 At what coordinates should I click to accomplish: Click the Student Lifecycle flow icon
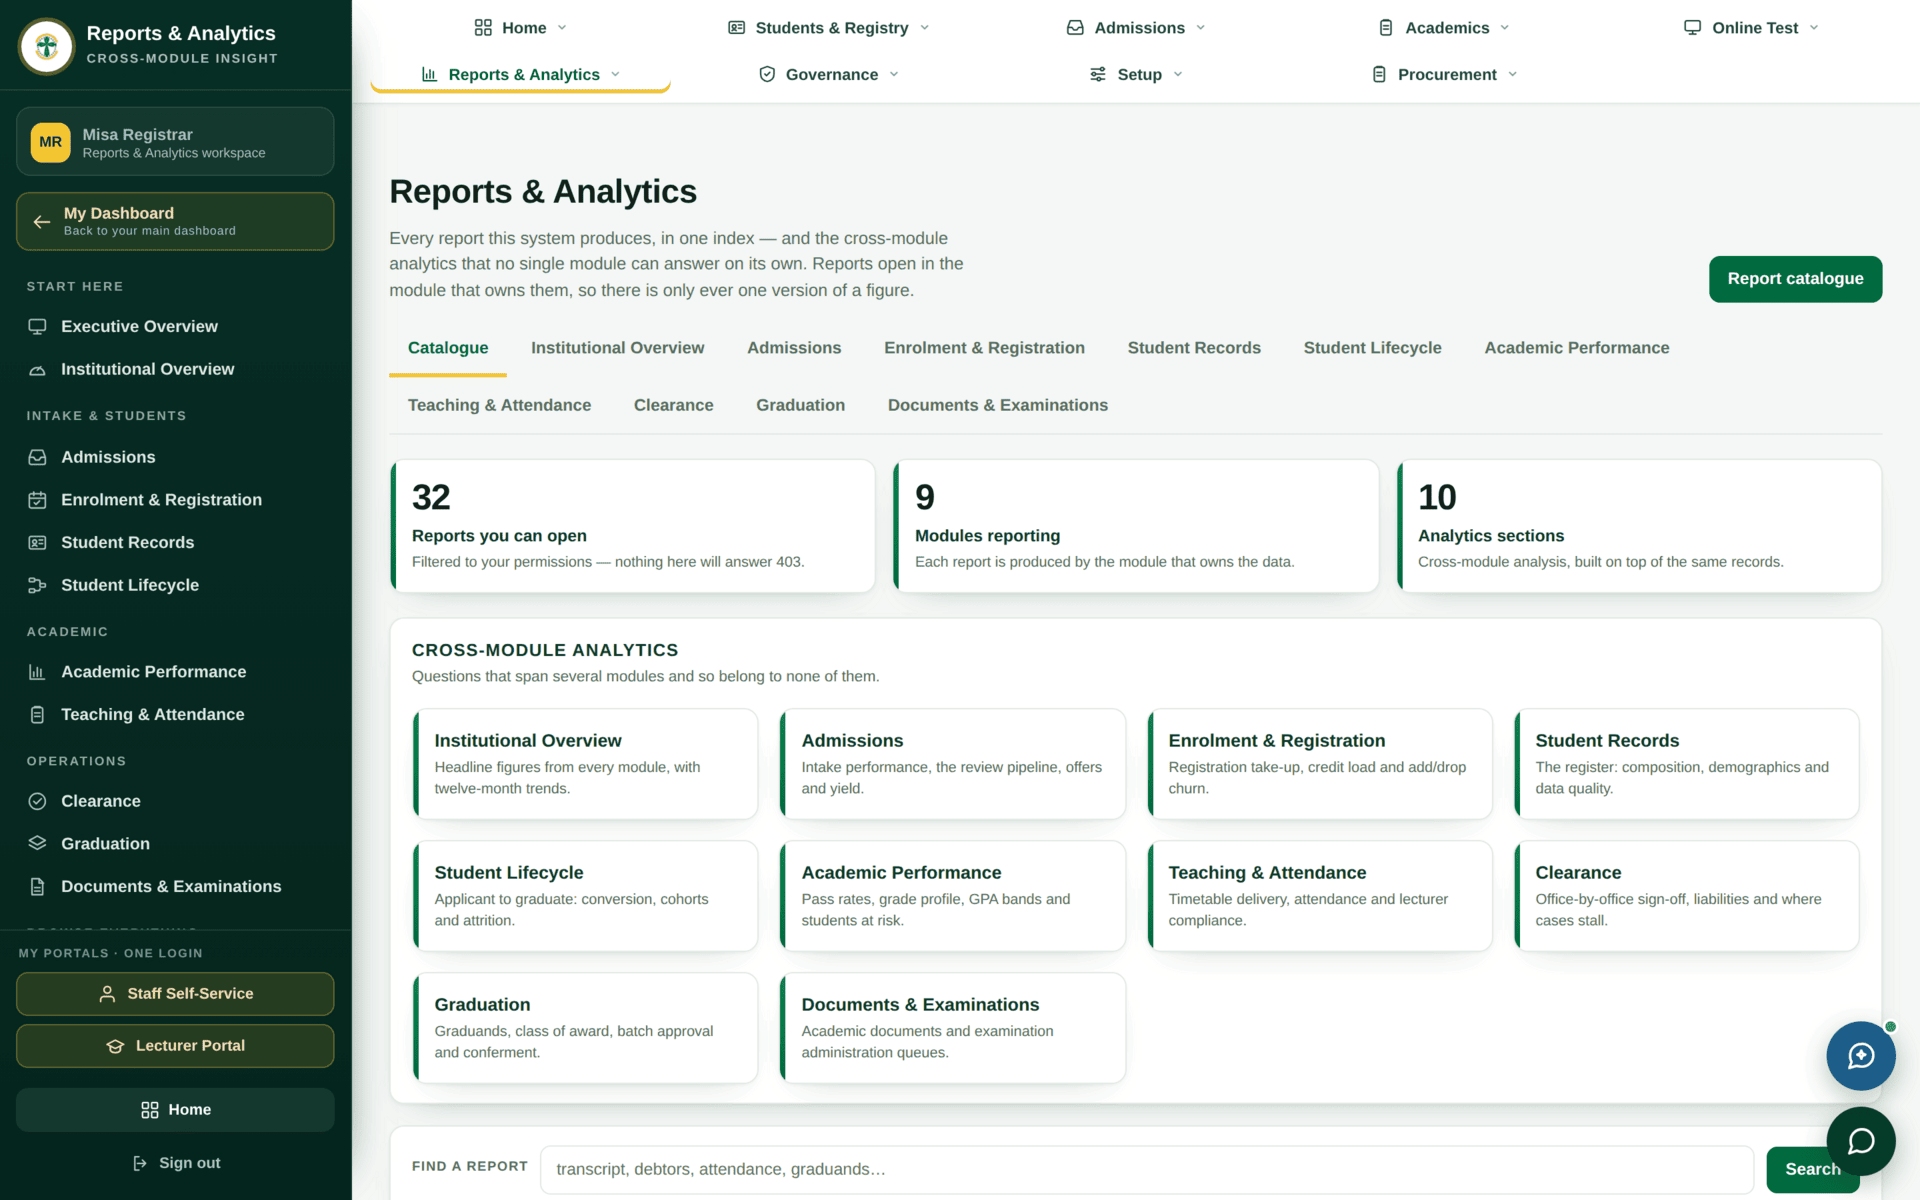pos(37,585)
